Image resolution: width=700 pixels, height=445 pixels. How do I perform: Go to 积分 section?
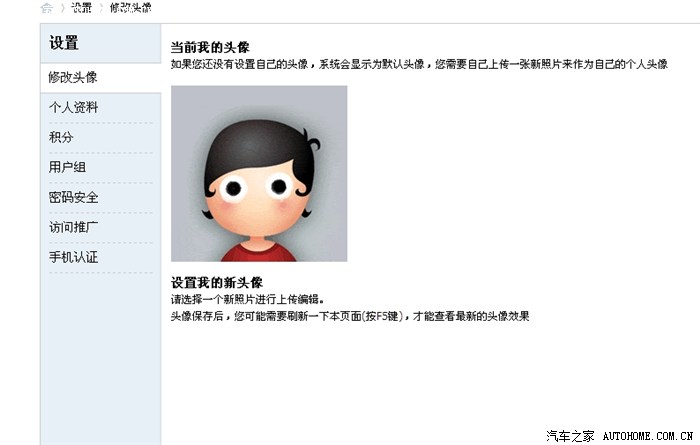pos(61,137)
